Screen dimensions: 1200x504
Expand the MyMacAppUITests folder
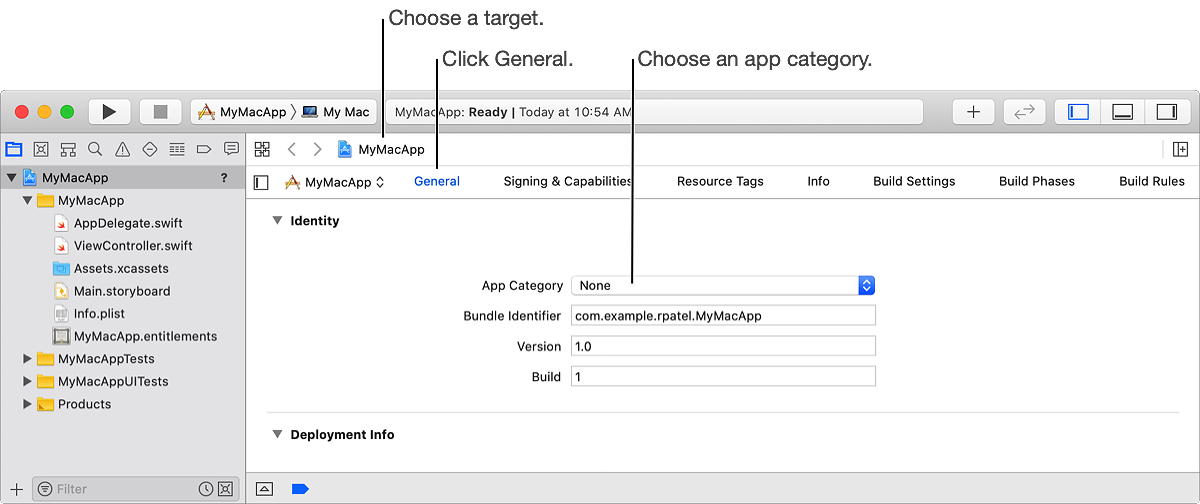[27, 382]
